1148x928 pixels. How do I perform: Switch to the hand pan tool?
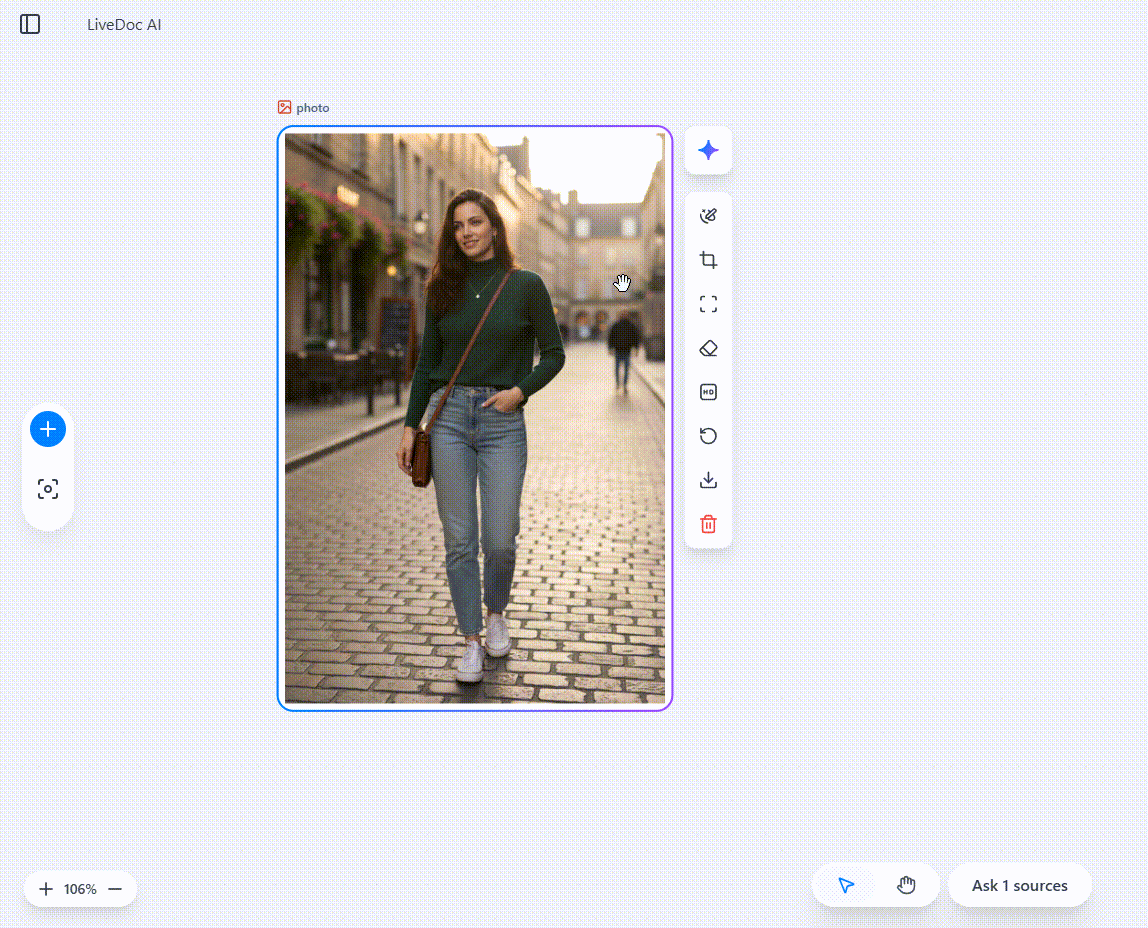[906, 885]
